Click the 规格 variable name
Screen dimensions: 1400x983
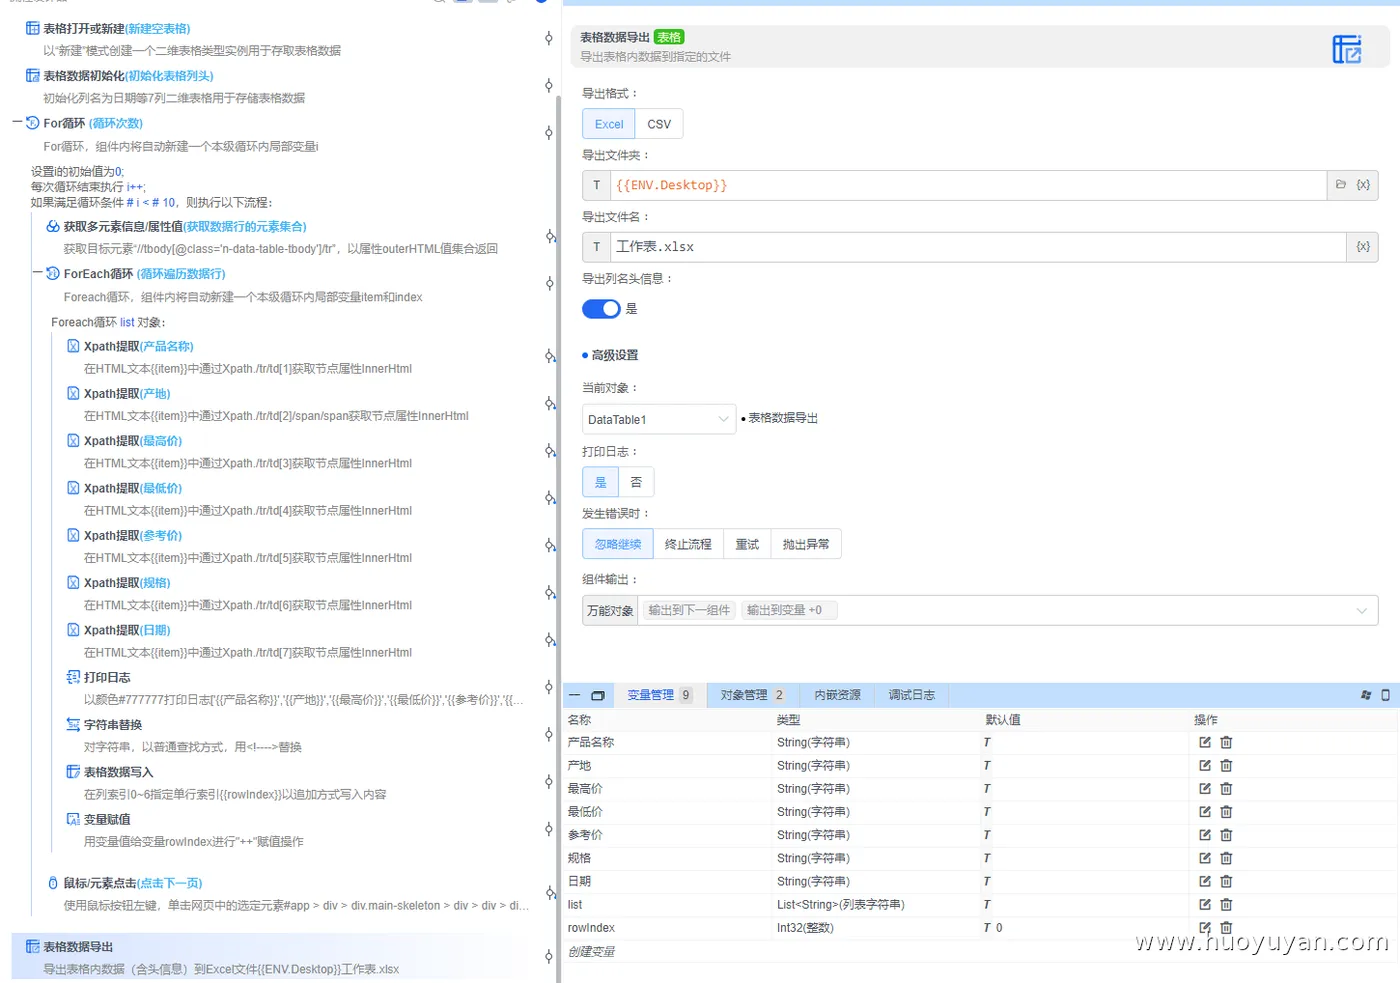coord(579,858)
